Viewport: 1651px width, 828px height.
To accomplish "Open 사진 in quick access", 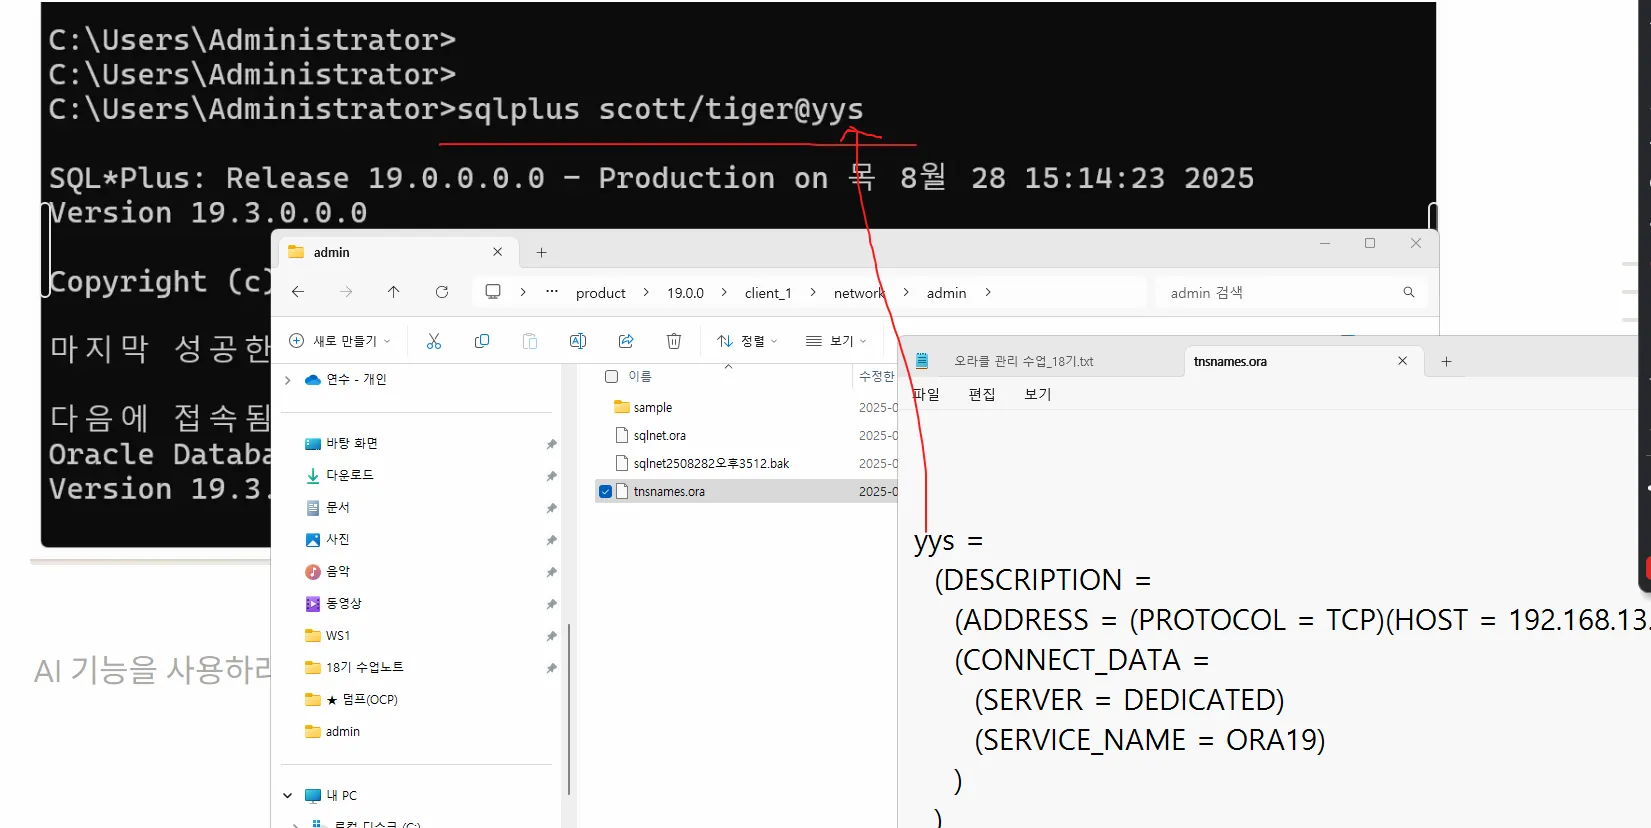I will click(337, 540).
